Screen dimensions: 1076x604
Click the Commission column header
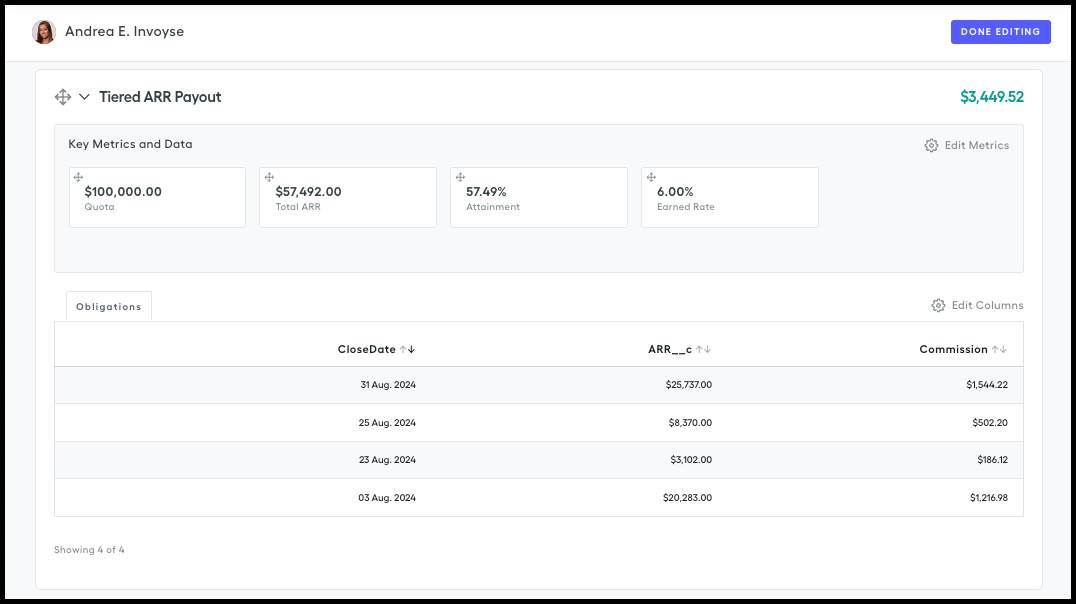coord(953,349)
